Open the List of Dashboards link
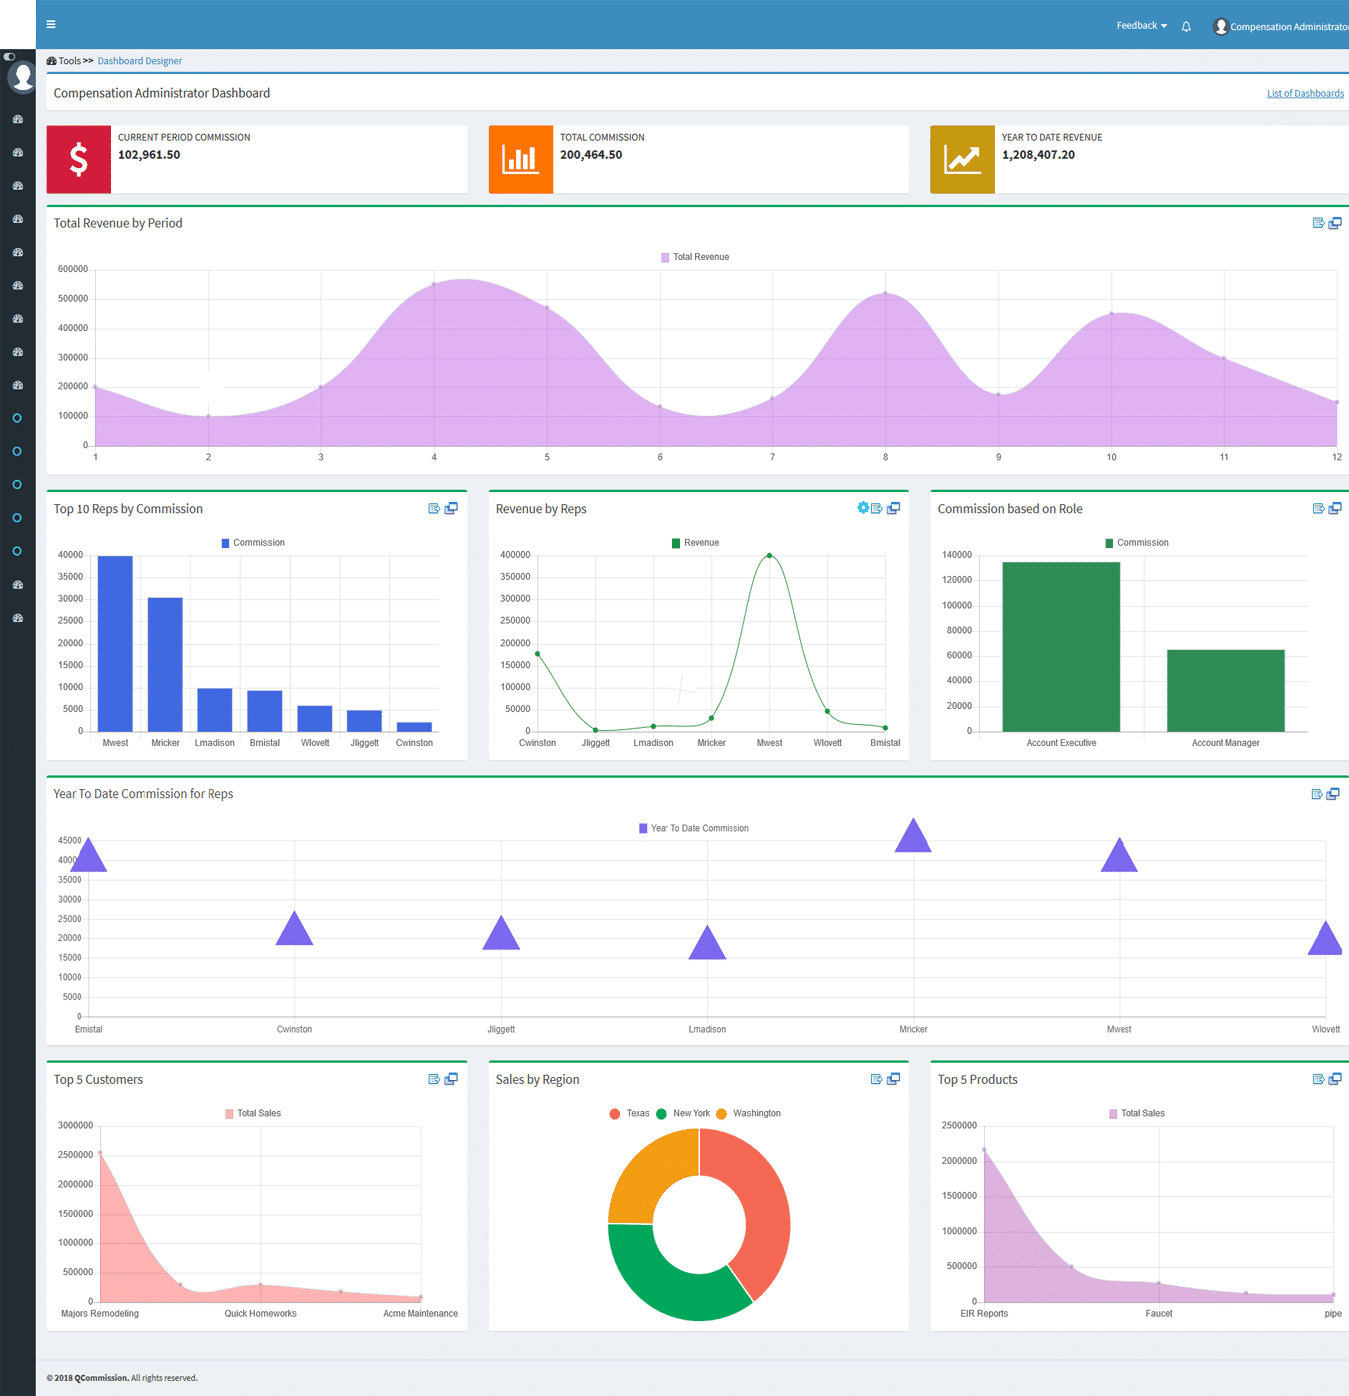This screenshot has height=1396, width=1349. tap(1305, 94)
